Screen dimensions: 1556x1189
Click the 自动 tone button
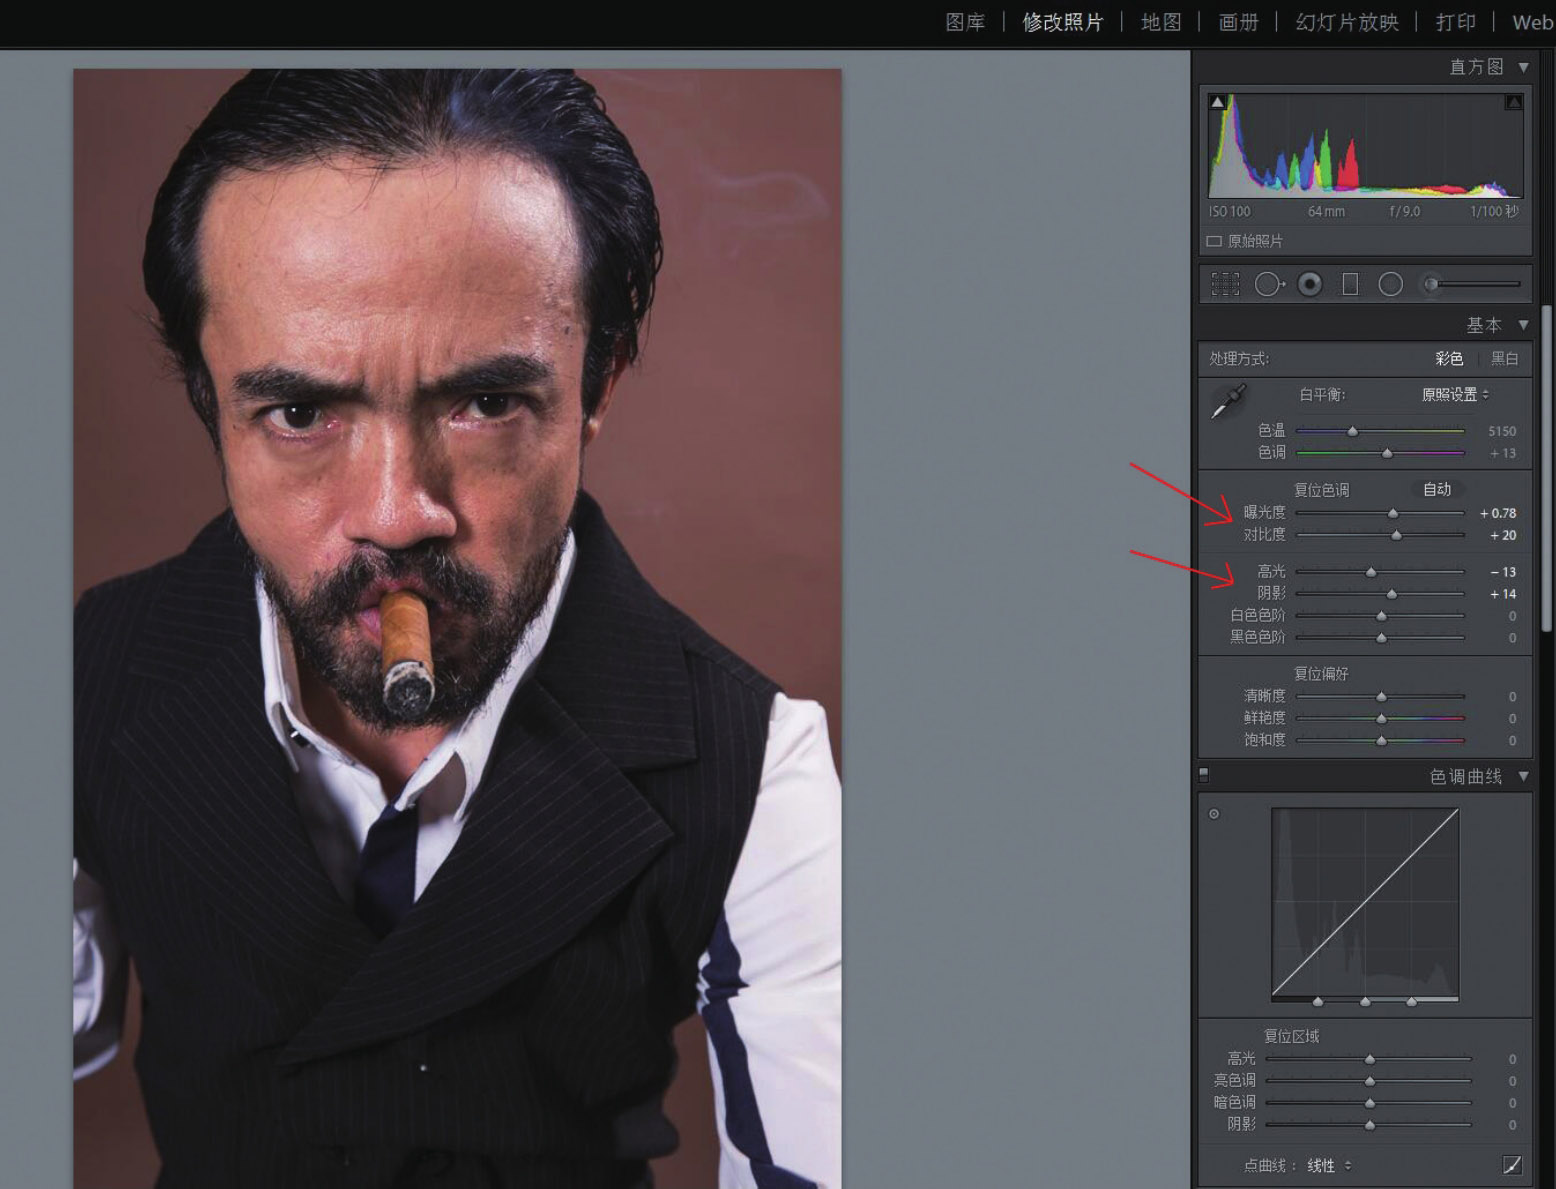pyautogui.click(x=1437, y=489)
